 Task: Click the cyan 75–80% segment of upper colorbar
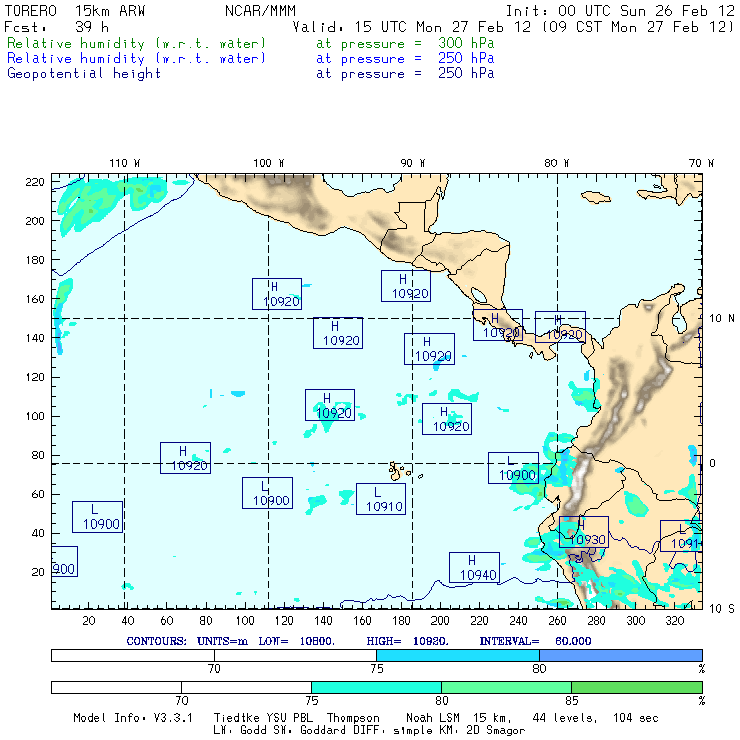pyautogui.click(x=458, y=655)
